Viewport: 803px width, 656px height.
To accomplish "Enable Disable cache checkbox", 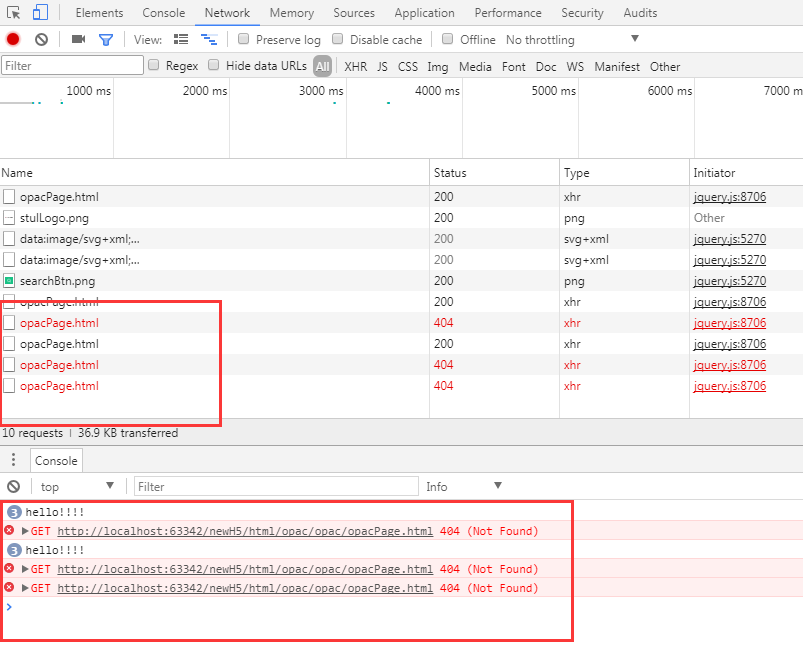I will pos(337,39).
